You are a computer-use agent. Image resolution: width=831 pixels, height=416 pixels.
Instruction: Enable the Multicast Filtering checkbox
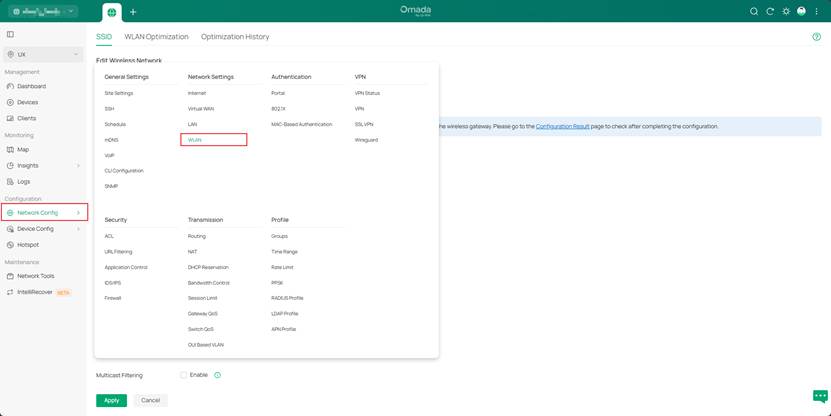point(183,375)
